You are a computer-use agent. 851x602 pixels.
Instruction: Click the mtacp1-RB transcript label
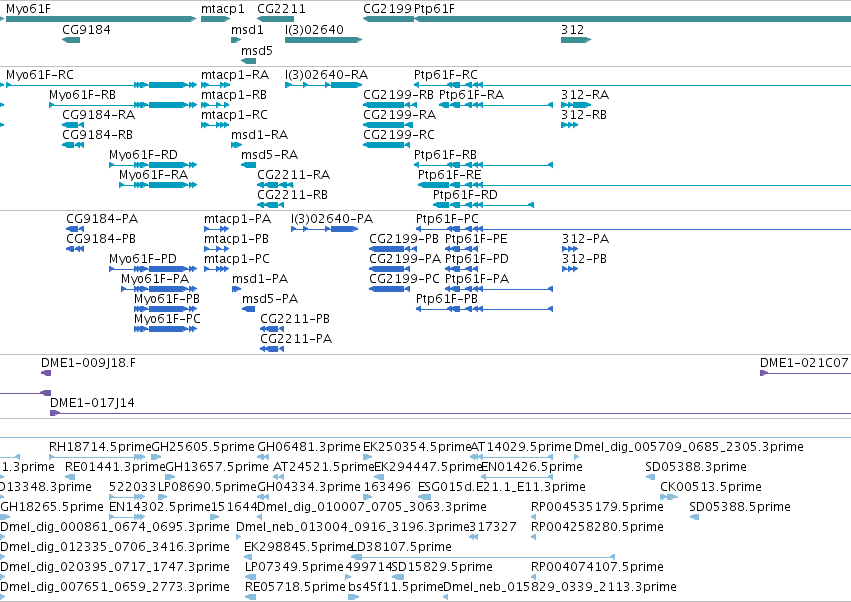234,94
